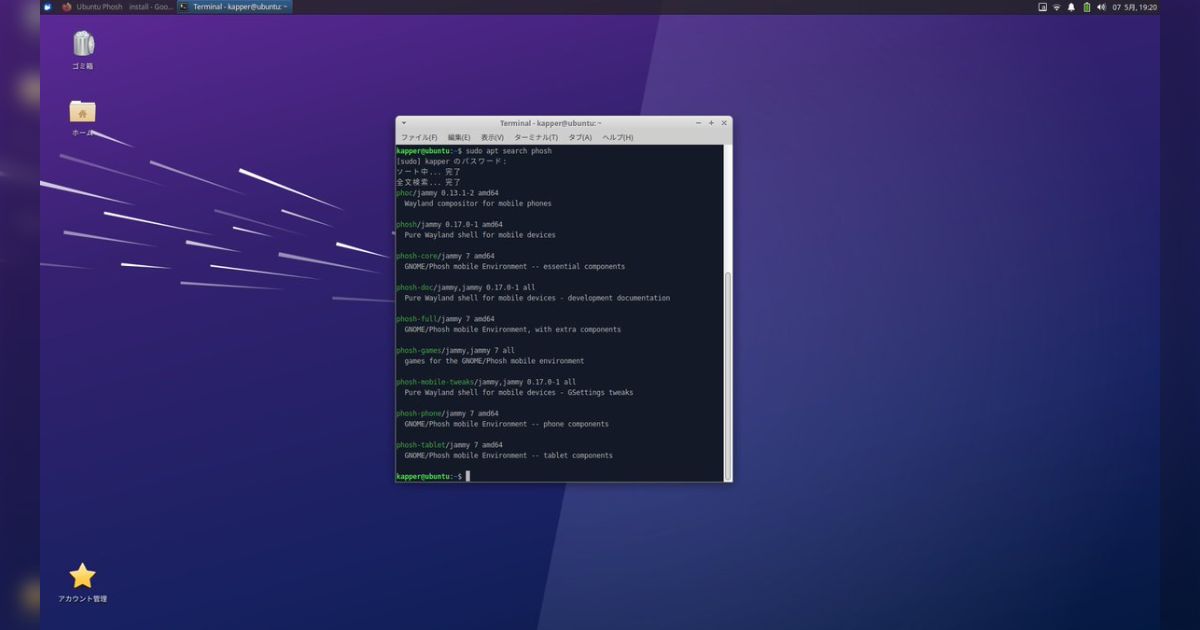Mute sound using the speaker icon
Image resolution: width=1200 pixels, height=630 pixels.
pyautogui.click(x=1103, y=6)
